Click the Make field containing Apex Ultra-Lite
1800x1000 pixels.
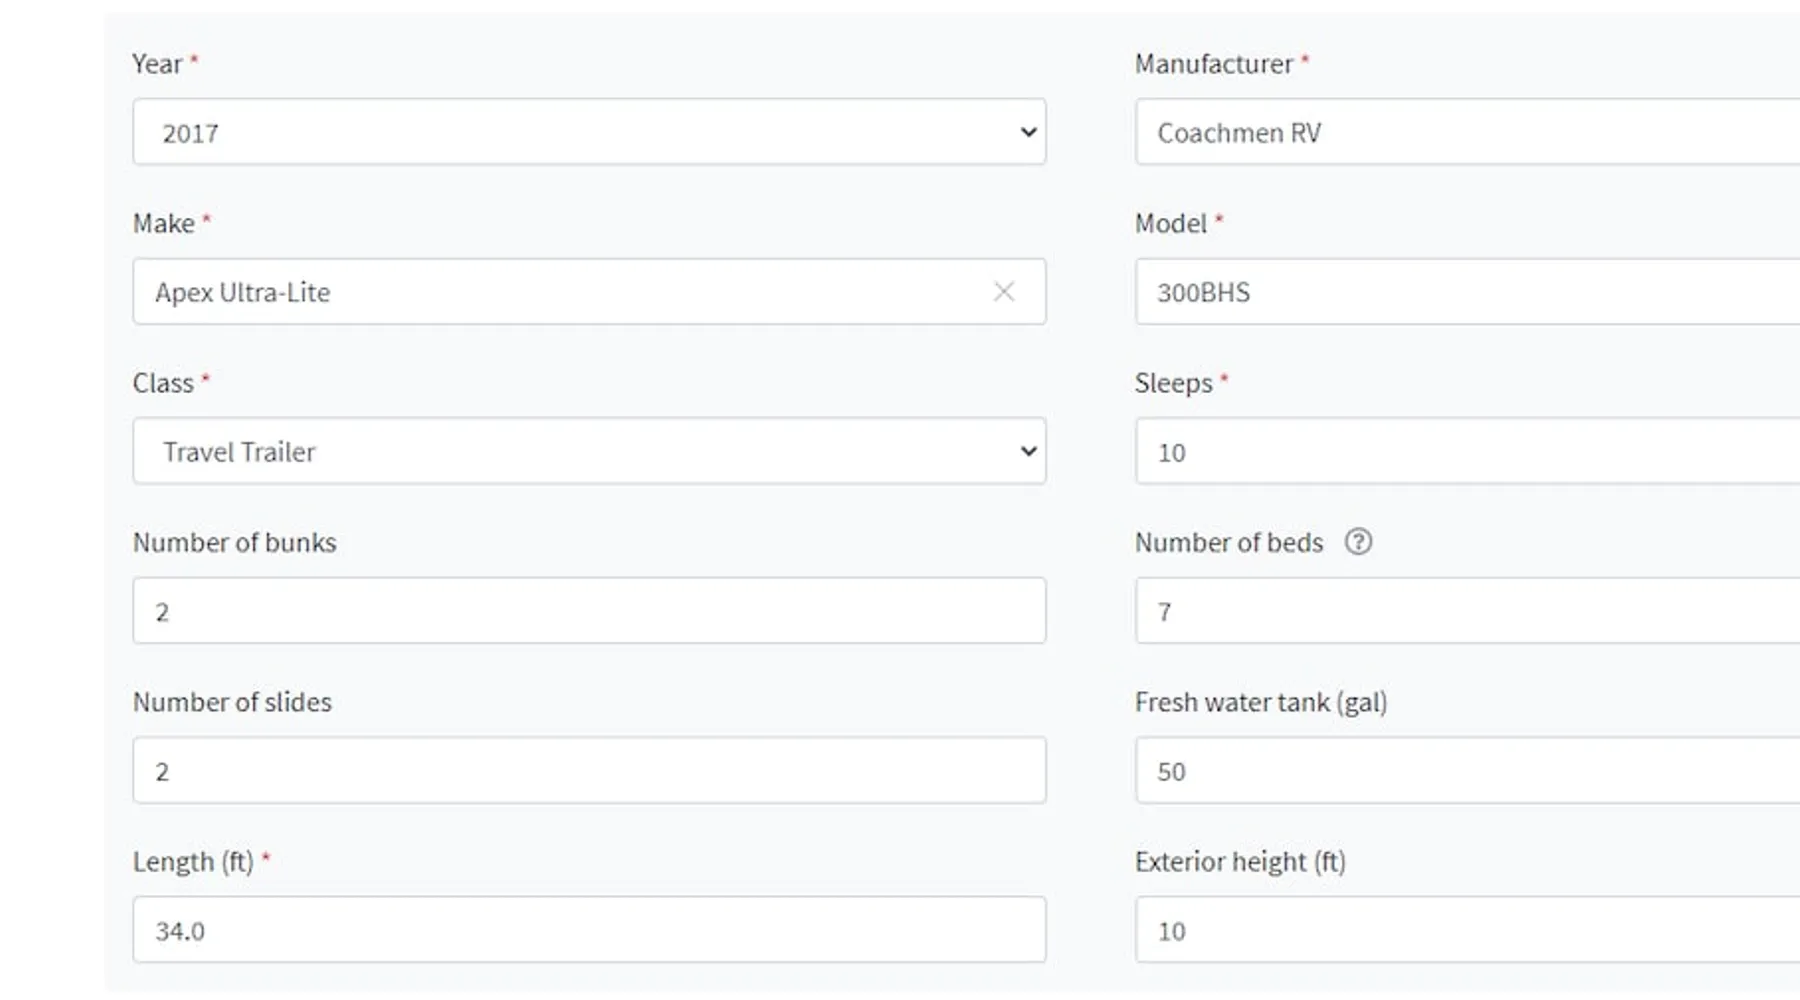pyautogui.click(x=589, y=291)
